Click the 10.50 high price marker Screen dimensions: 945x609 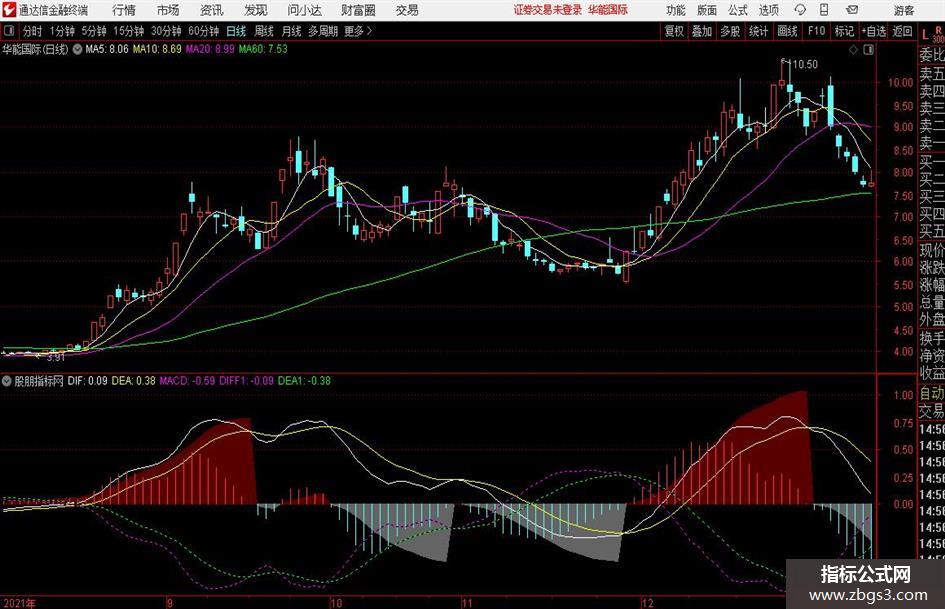pyautogui.click(x=805, y=65)
